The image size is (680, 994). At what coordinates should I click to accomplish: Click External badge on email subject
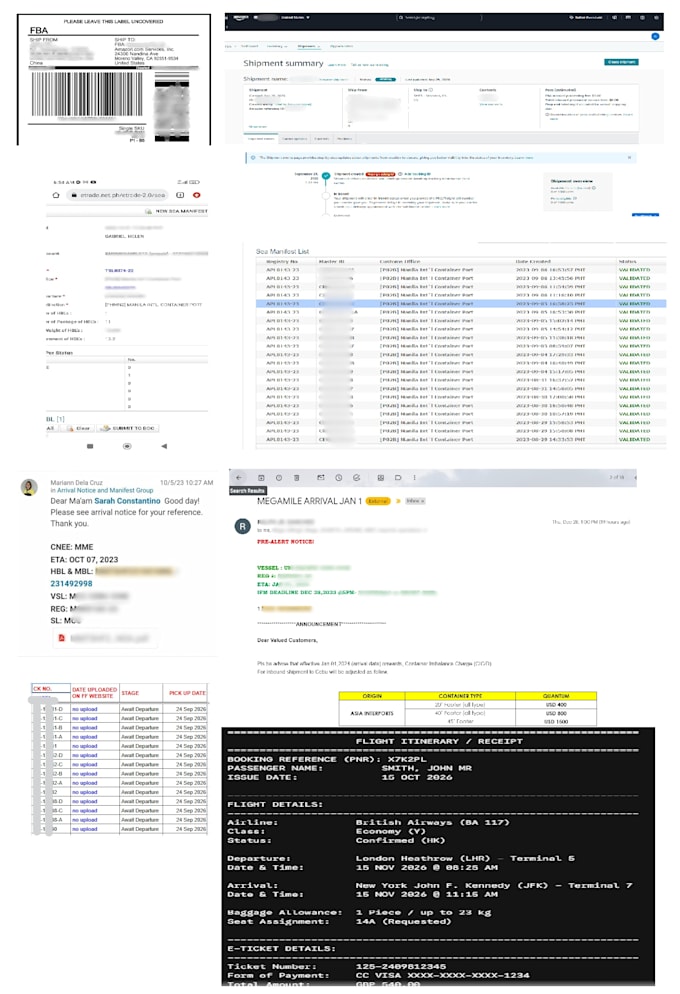point(378,501)
